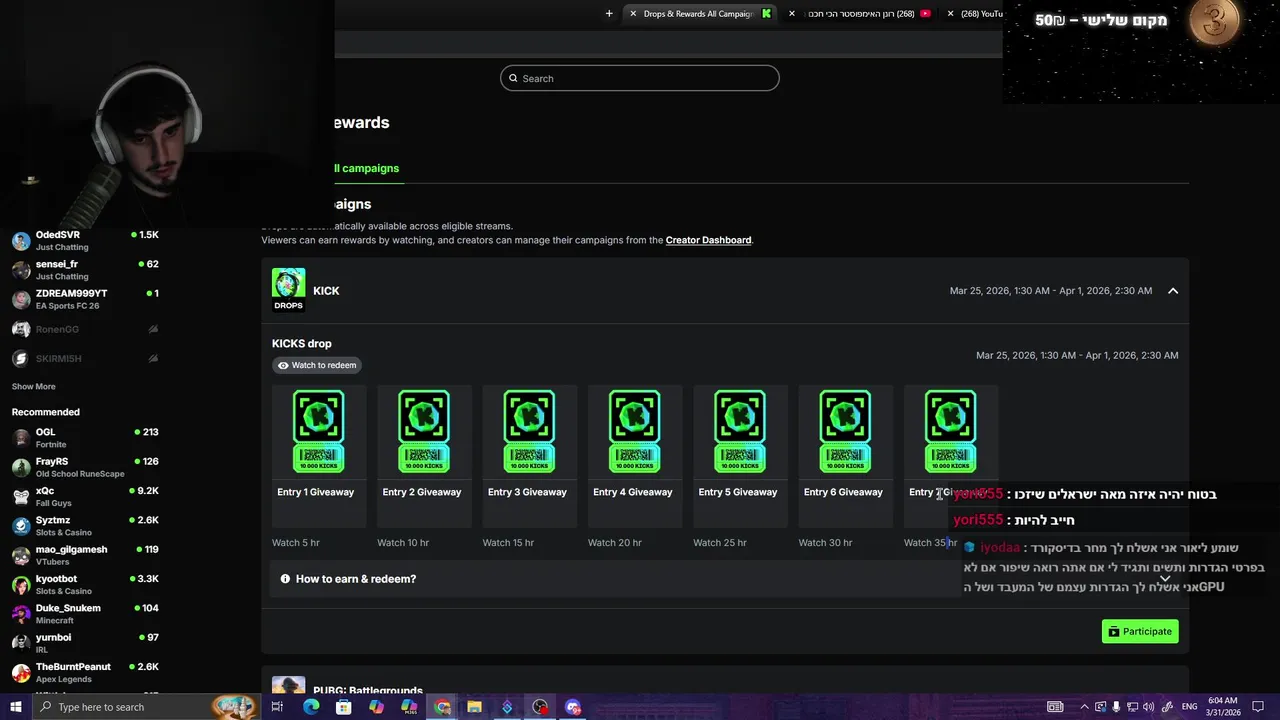Switch to Chrome on the taskbar
1280x720 pixels.
pyautogui.click(x=442, y=707)
